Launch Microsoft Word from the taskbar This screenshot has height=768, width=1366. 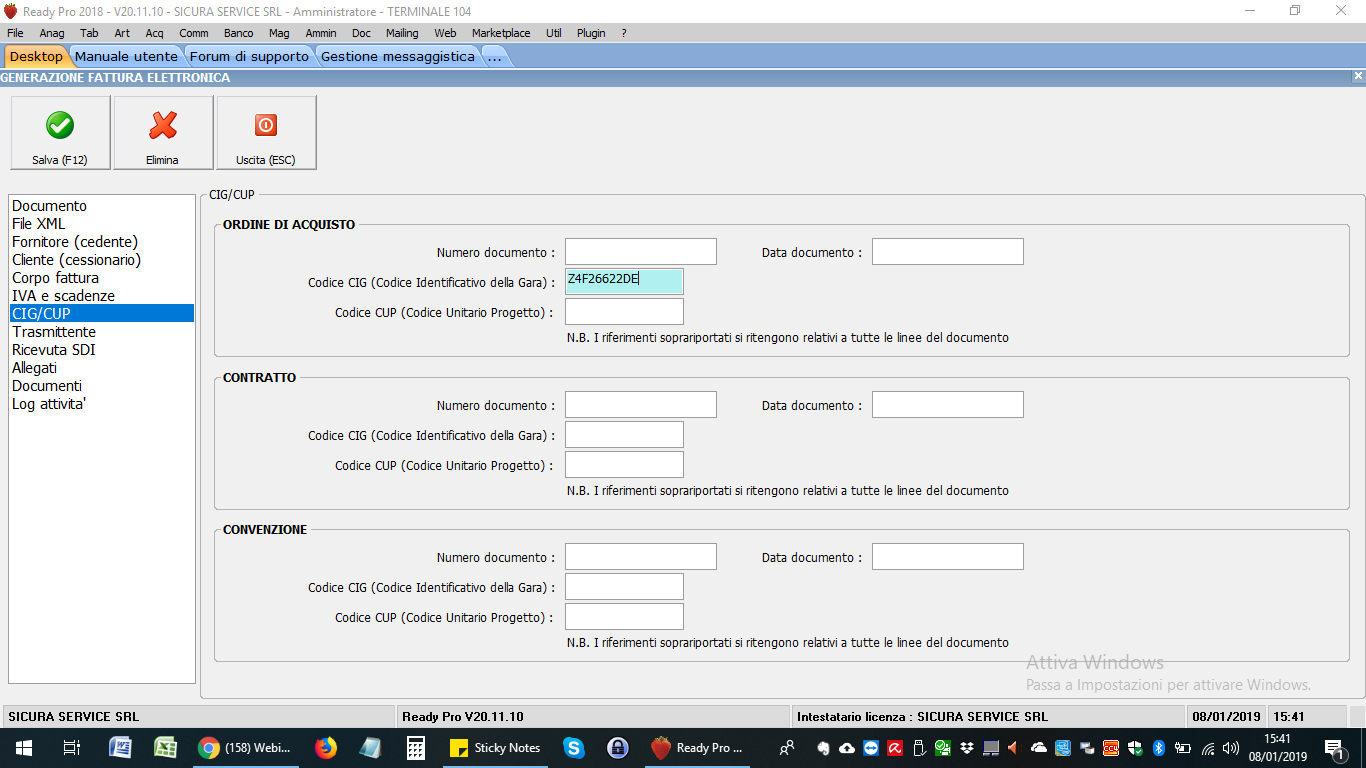[x=120, y=748]
